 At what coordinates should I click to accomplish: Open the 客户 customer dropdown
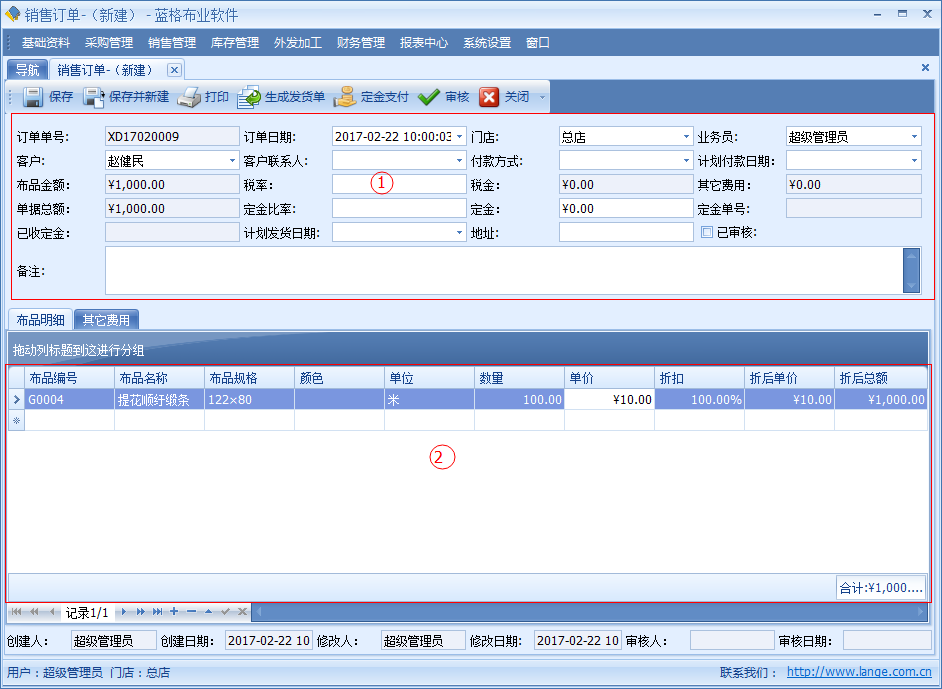coord(231,161)
